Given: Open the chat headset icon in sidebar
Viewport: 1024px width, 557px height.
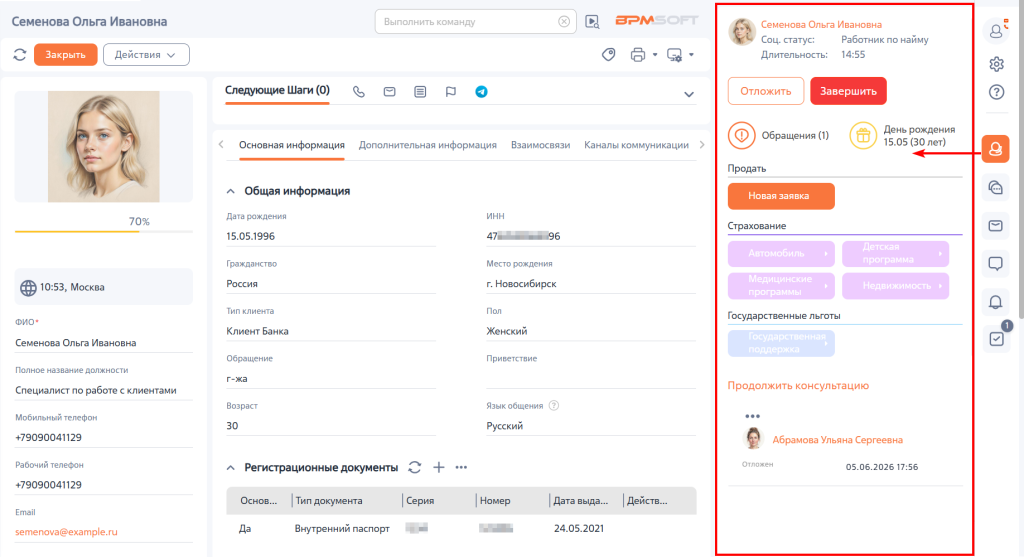Looking at the screenshot, I should pos(995,188).
